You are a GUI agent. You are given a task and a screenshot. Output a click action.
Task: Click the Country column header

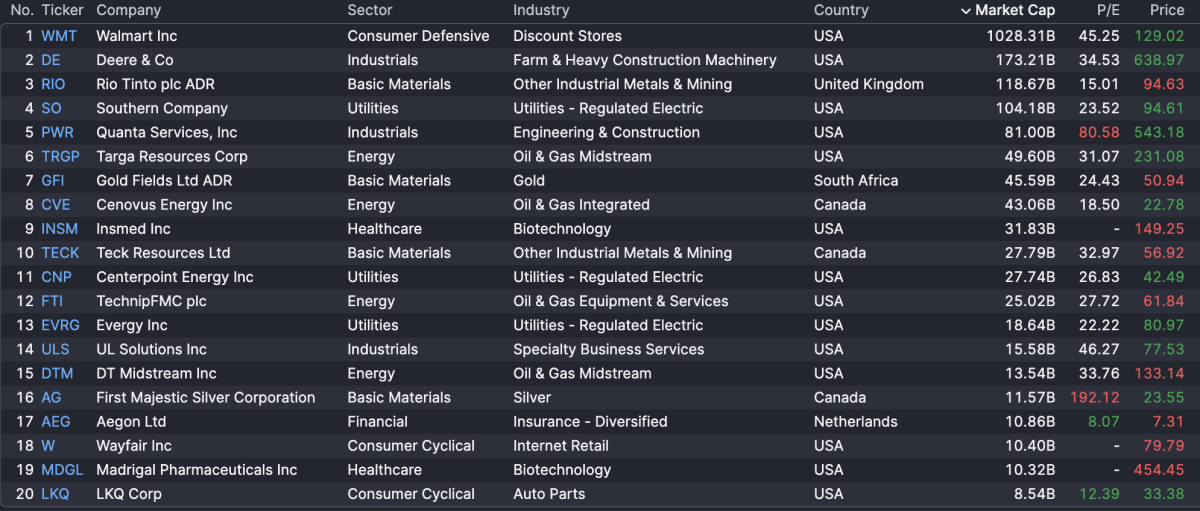(841, 10)
